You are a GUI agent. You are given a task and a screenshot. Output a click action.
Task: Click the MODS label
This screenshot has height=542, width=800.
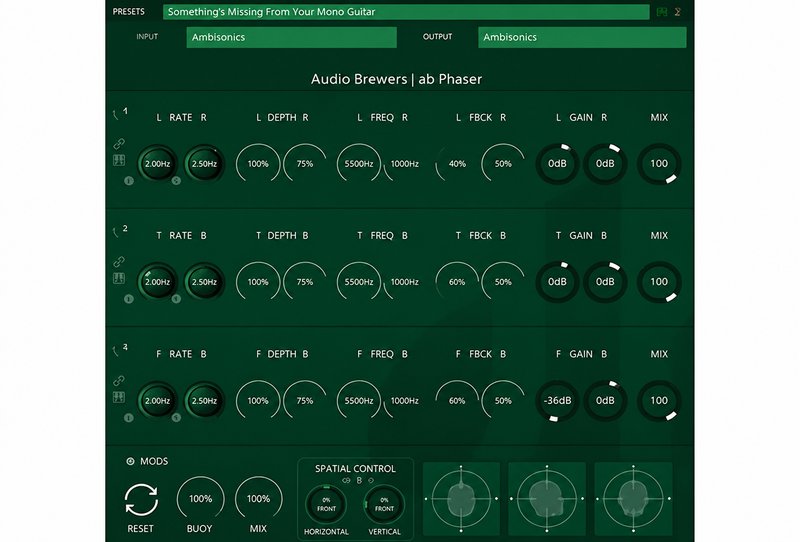[154, 461]
